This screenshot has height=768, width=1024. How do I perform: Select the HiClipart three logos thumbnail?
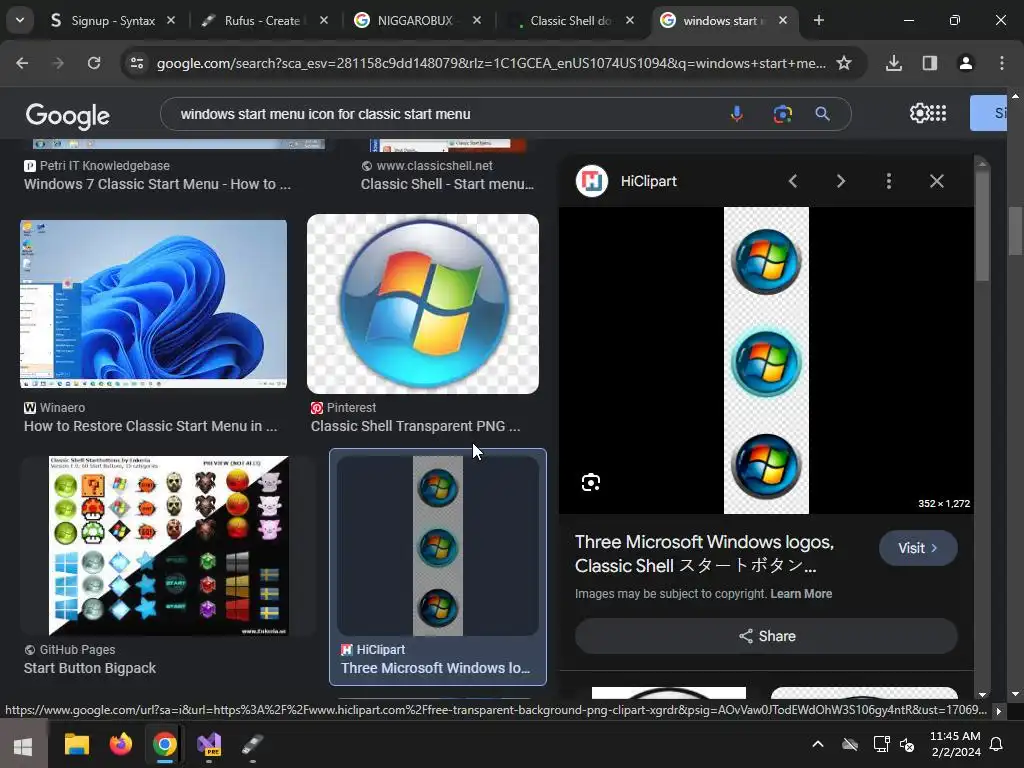point(438,546)
